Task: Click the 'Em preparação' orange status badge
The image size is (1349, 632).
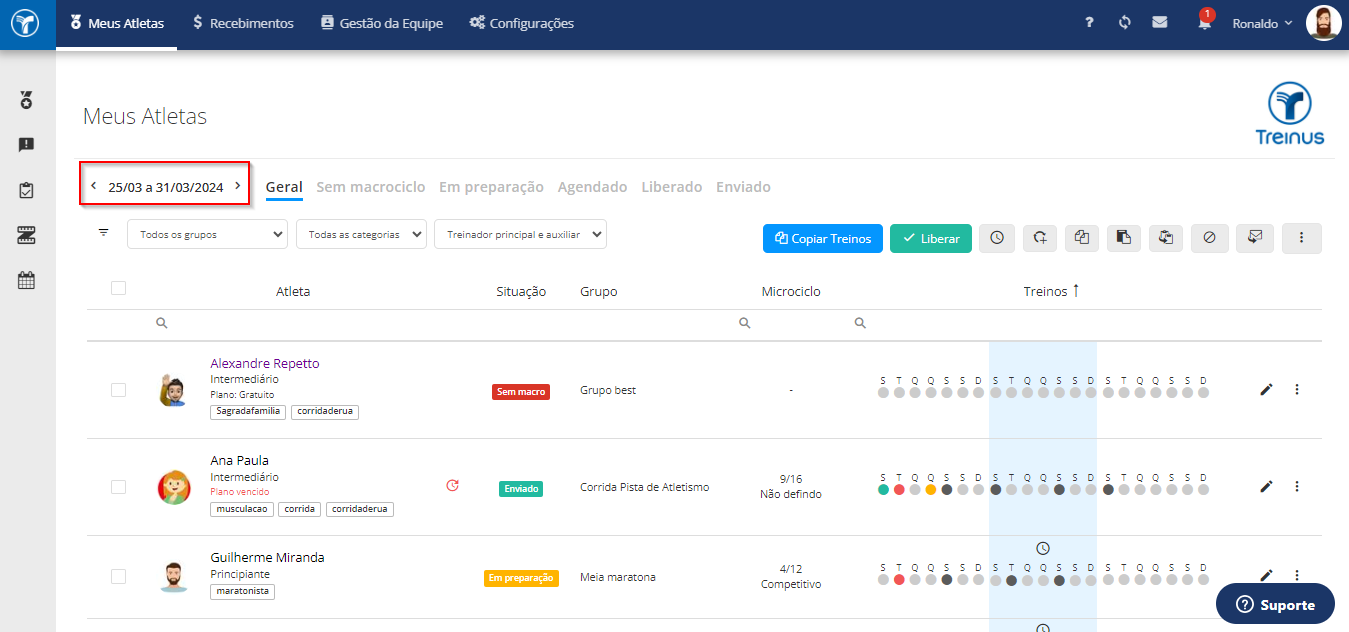Action: [521, 578]
